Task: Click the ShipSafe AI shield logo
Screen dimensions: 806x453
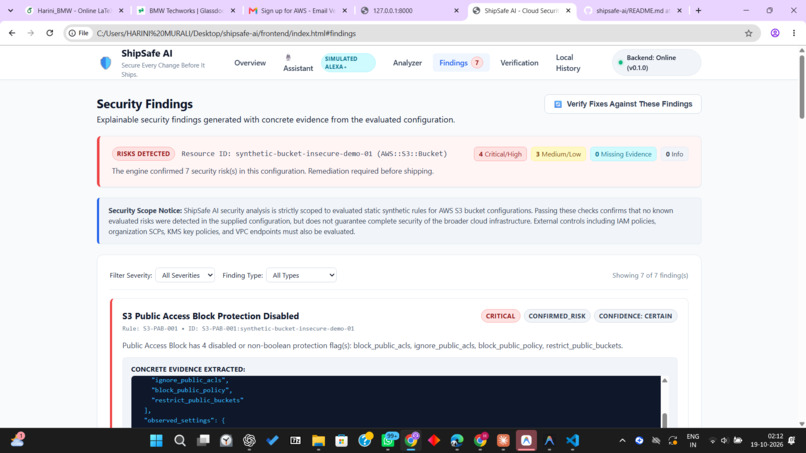Action: (x=105, y=63)
